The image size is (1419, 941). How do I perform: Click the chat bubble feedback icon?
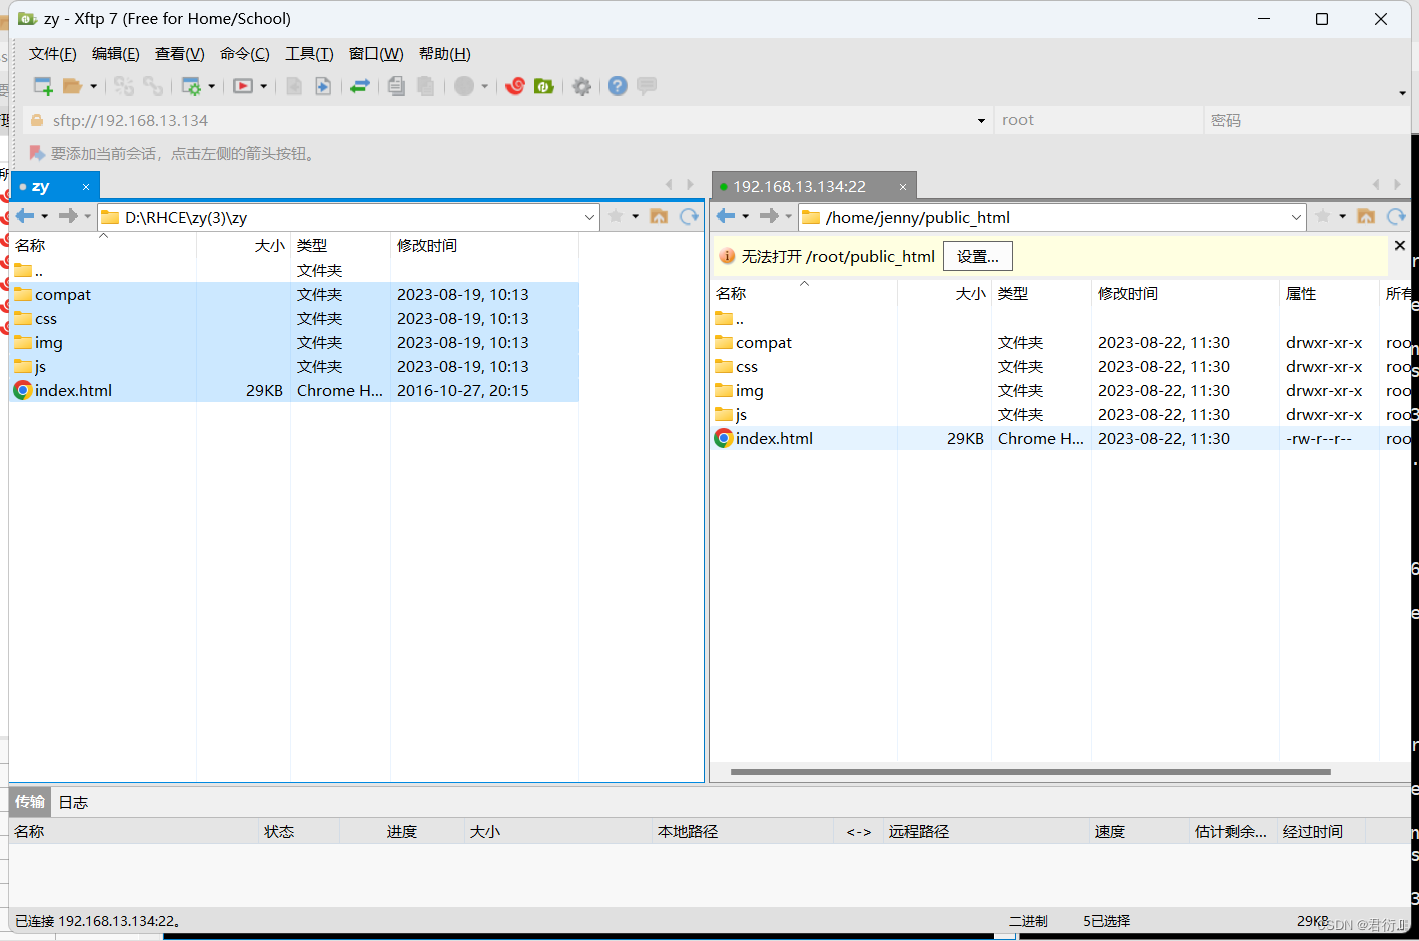click(647, 86)
